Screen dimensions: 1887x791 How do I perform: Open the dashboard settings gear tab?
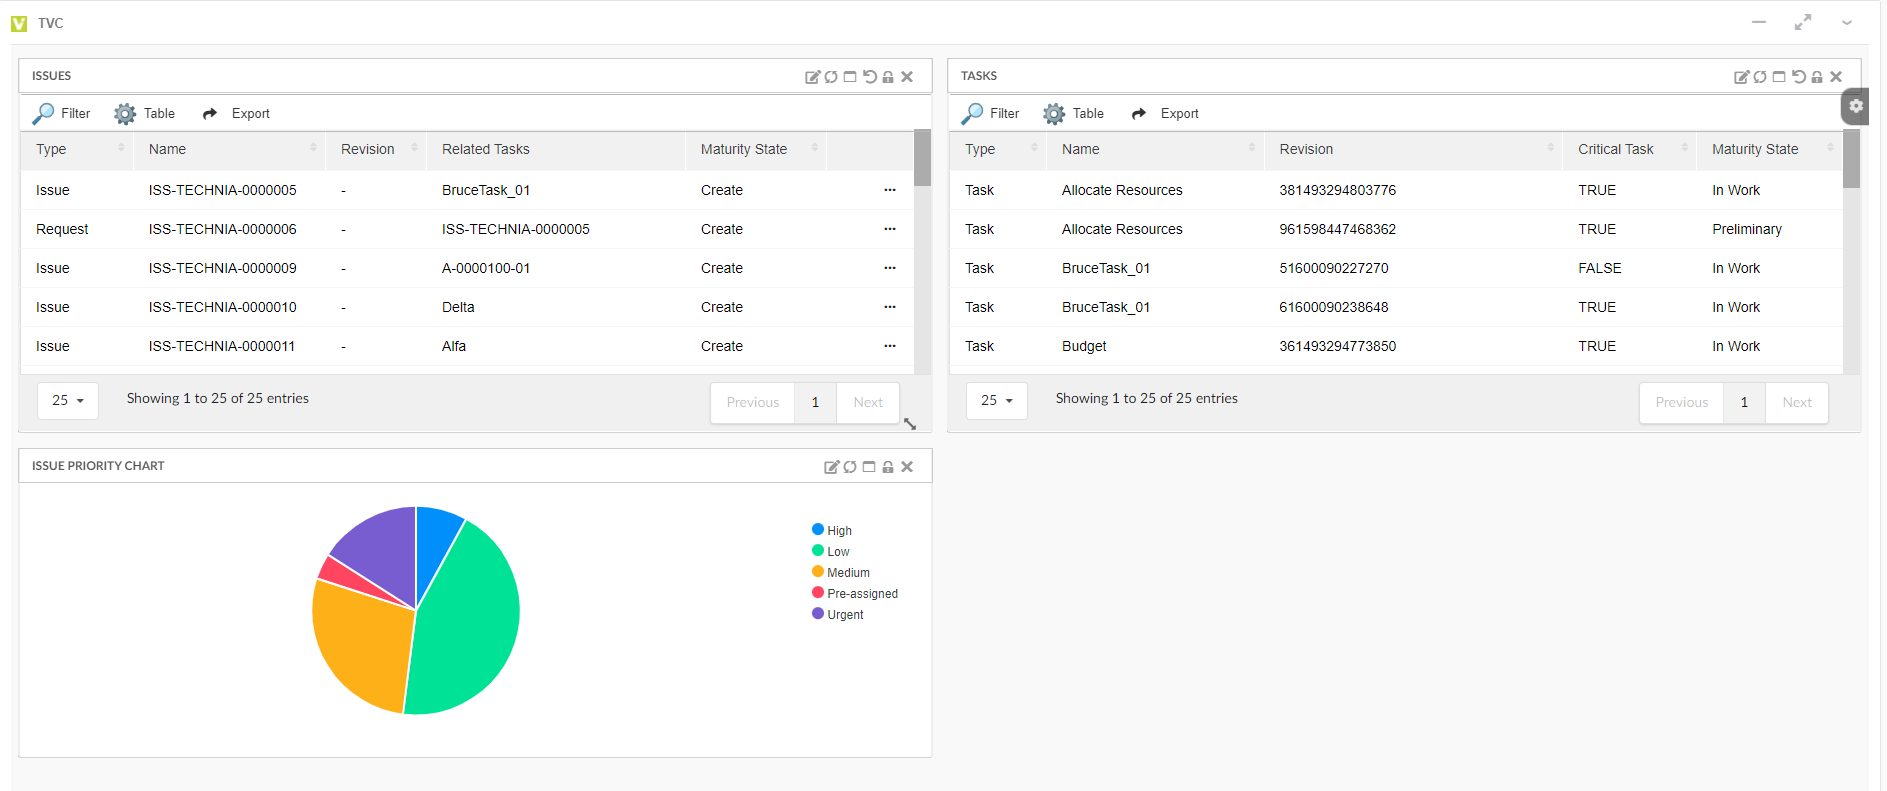coord(1856,106)
